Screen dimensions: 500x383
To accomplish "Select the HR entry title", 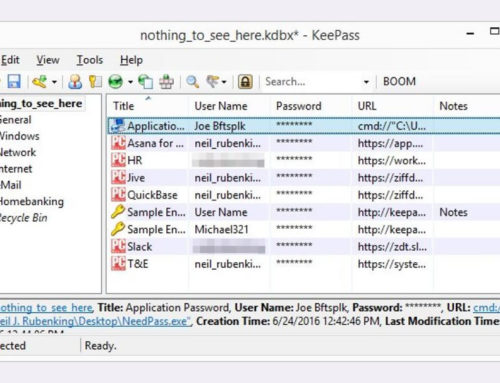I will (135, 160).
